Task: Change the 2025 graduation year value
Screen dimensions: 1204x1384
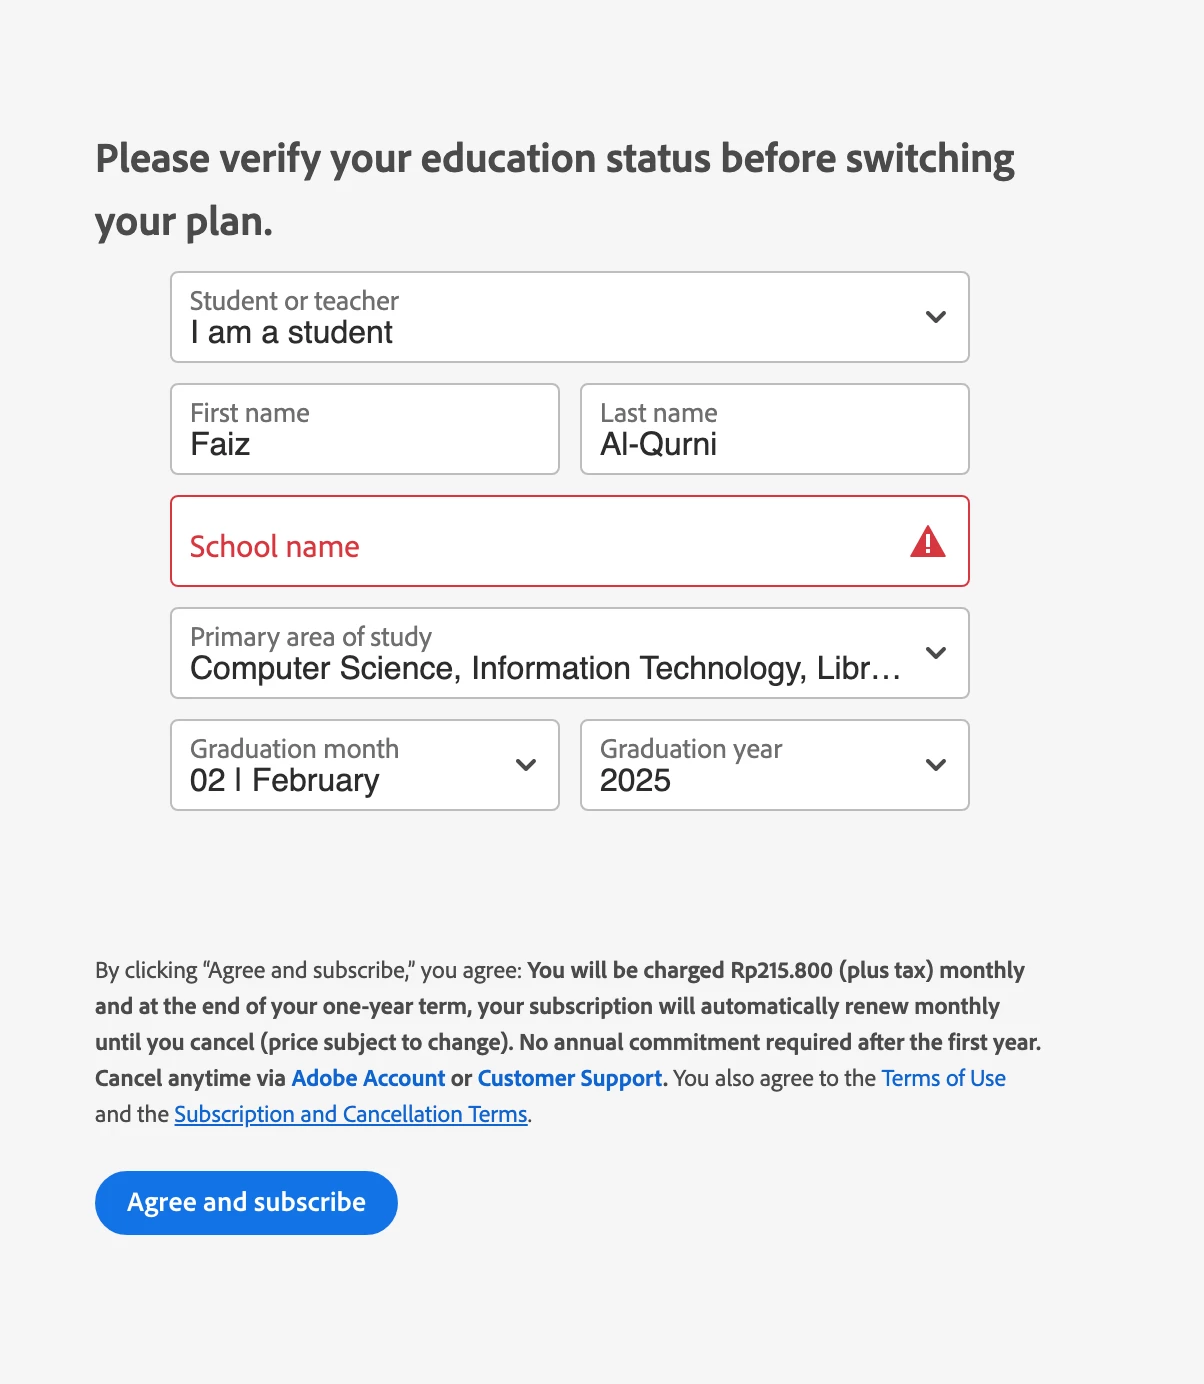Action: (775, 765)
